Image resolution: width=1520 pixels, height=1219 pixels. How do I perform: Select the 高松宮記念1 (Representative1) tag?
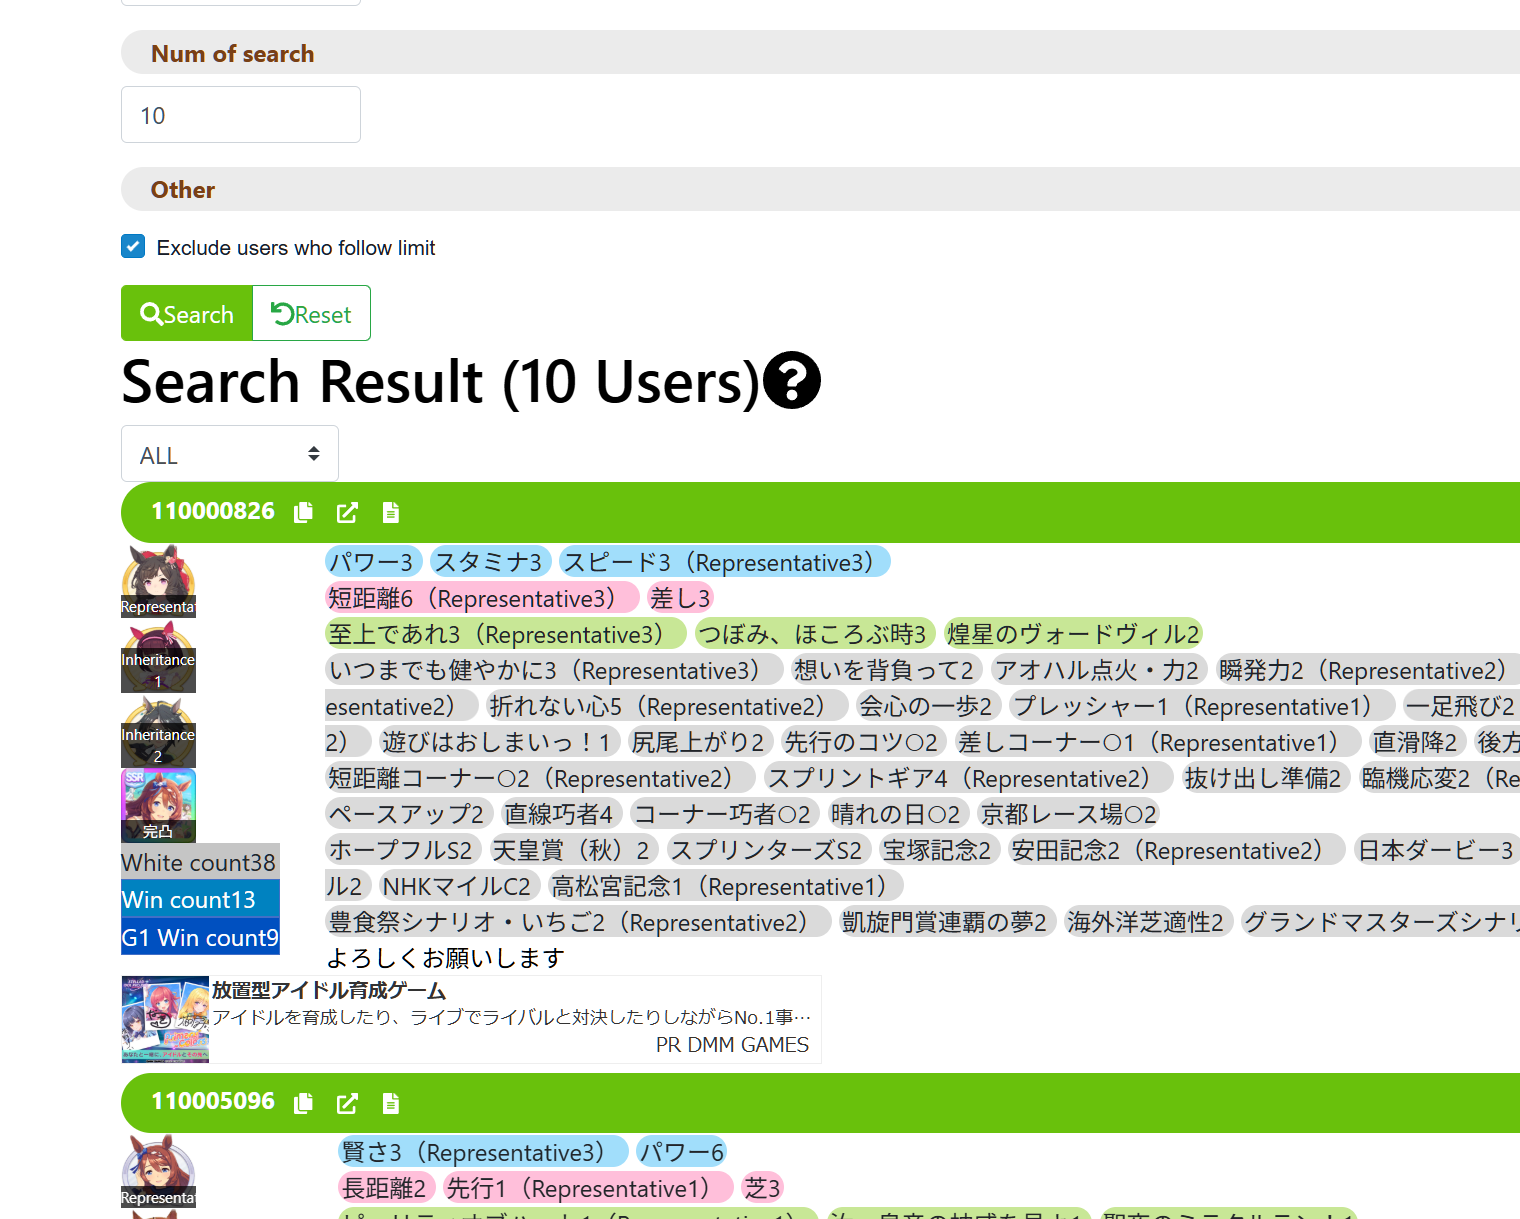[x=726, y=886]
